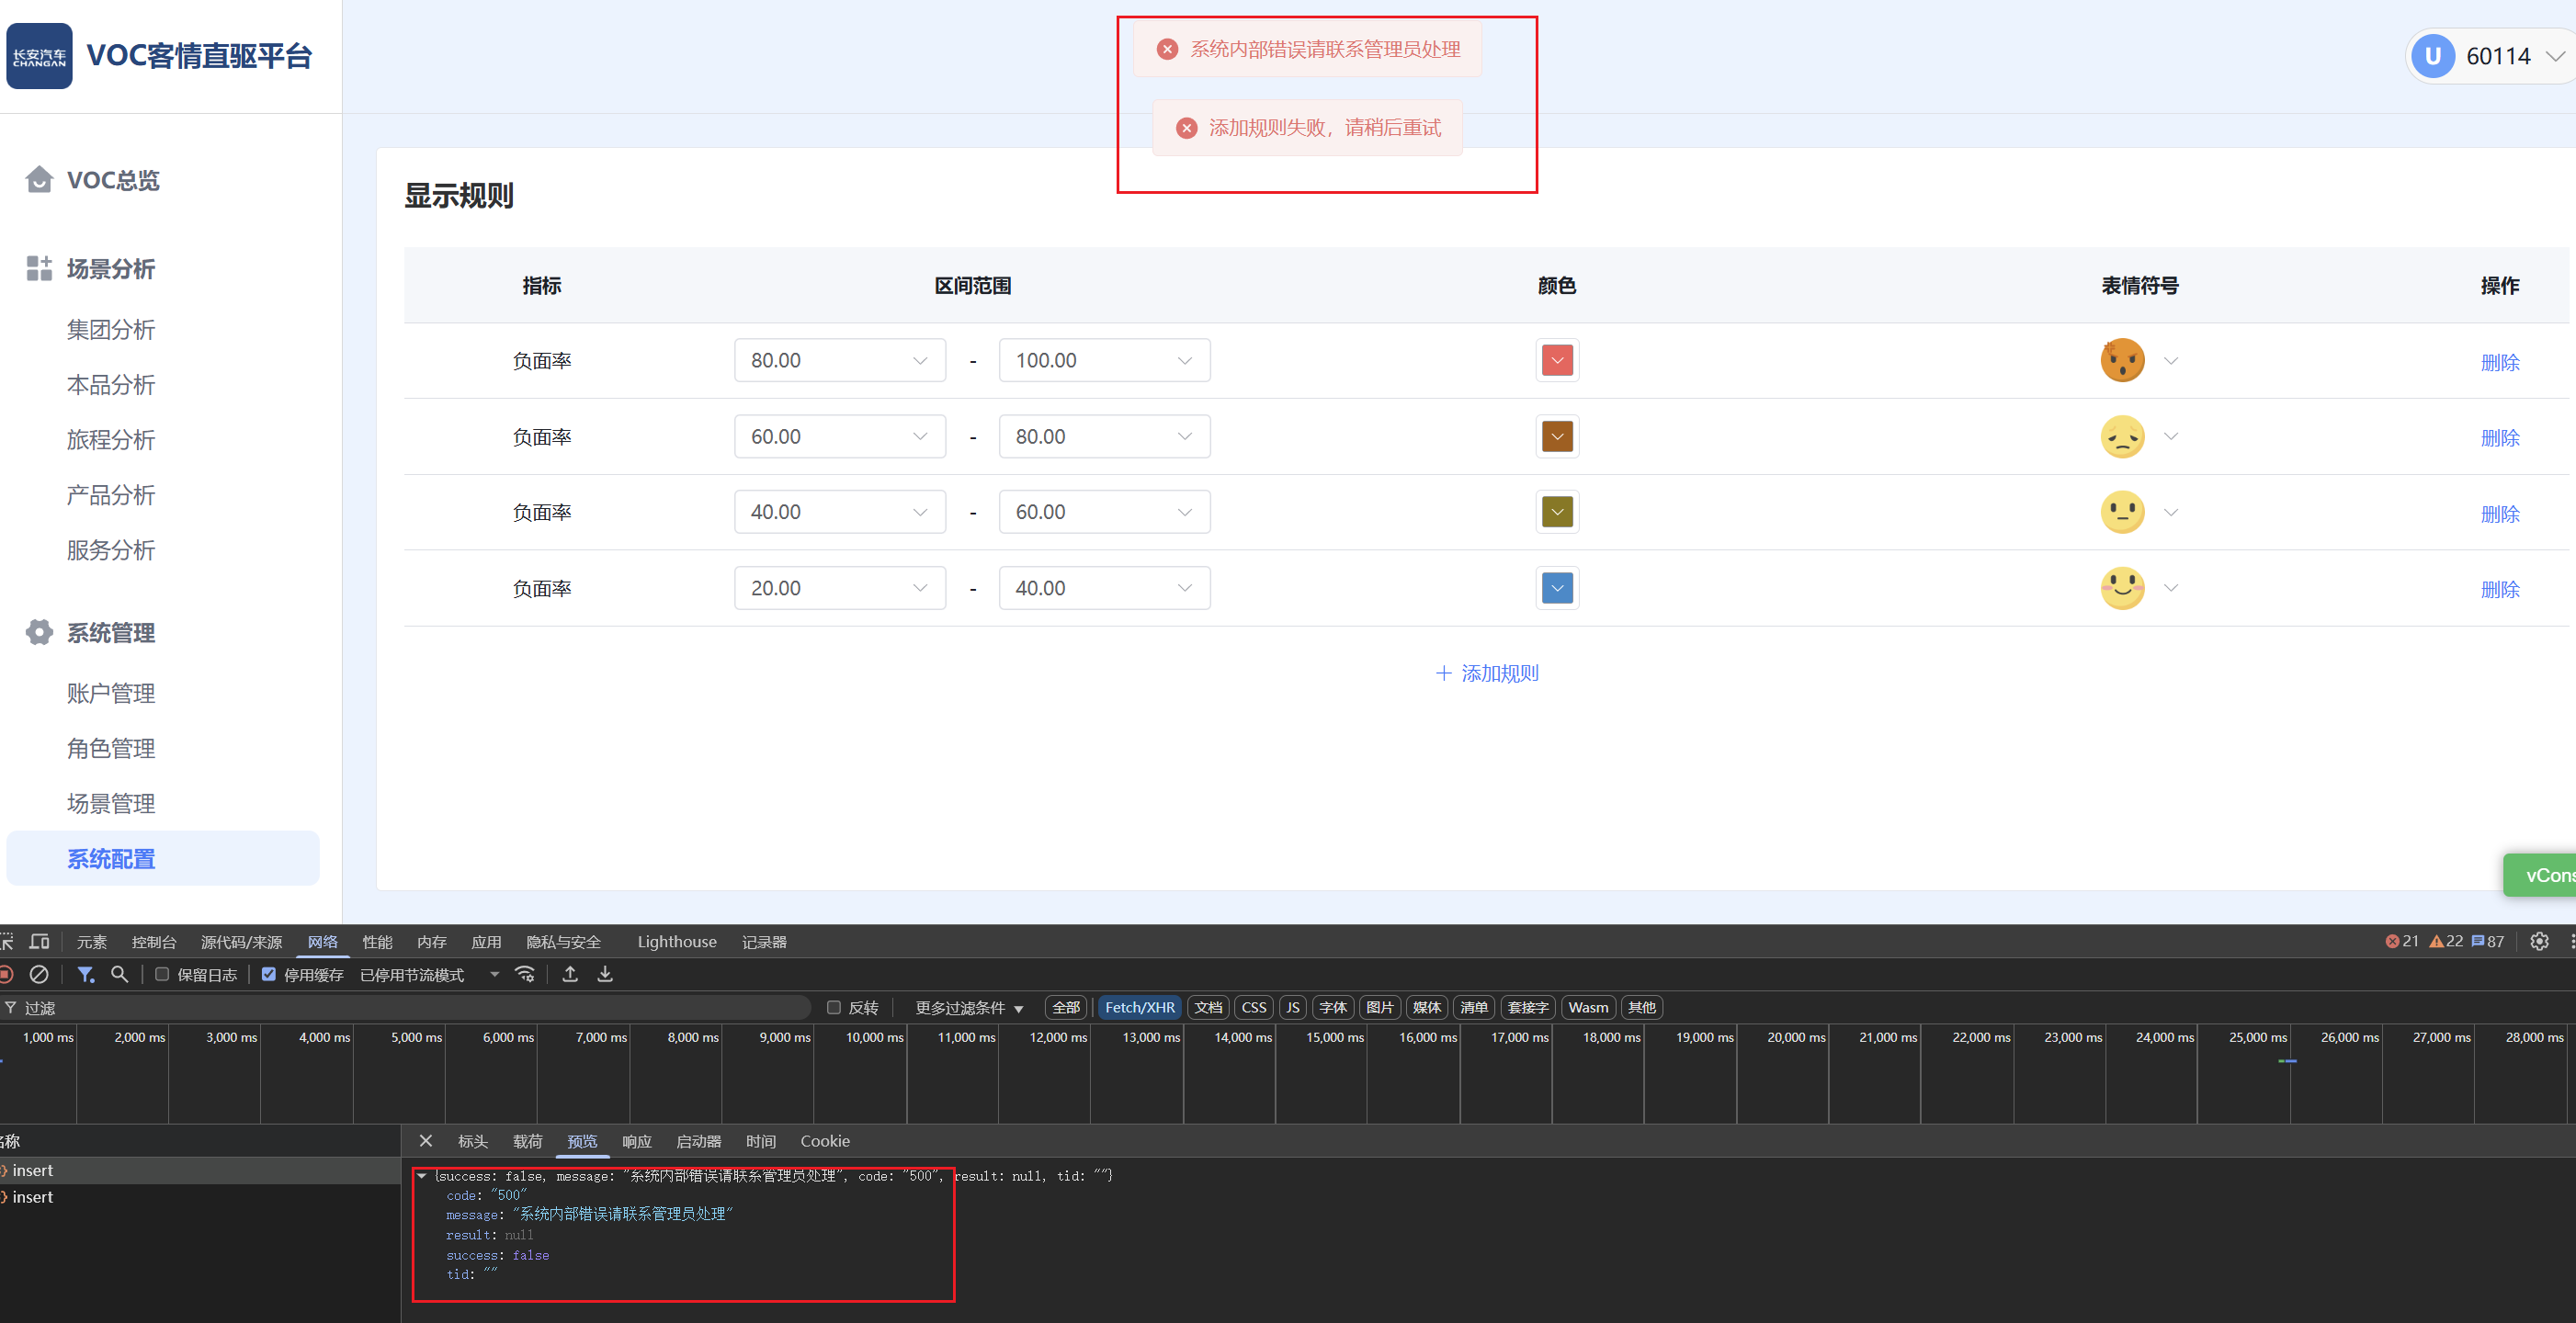Click the network filter funnel icon
Screen dimensions: 2576x1323
86,974
